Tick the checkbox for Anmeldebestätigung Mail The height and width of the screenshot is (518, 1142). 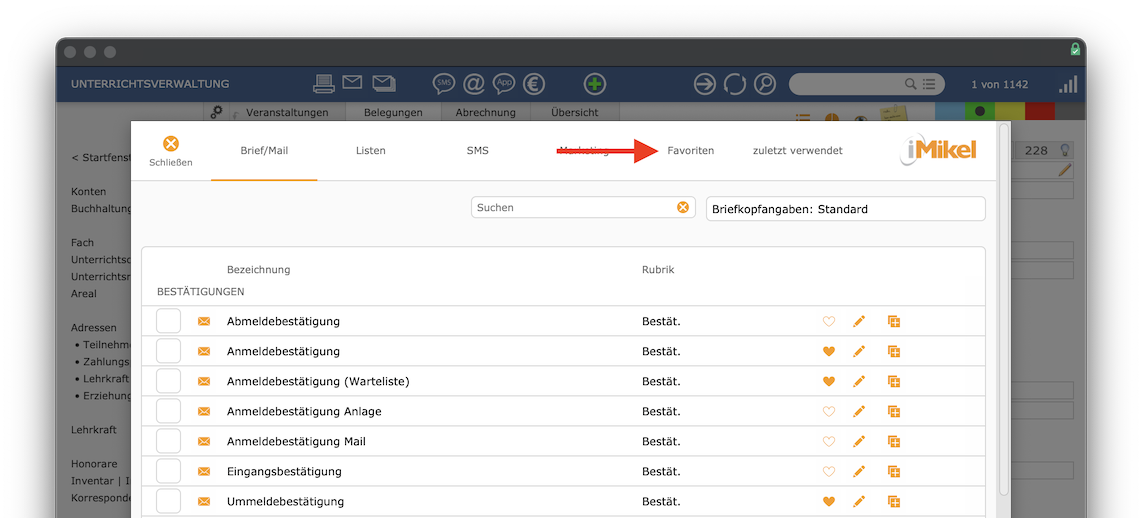(168, 442)
